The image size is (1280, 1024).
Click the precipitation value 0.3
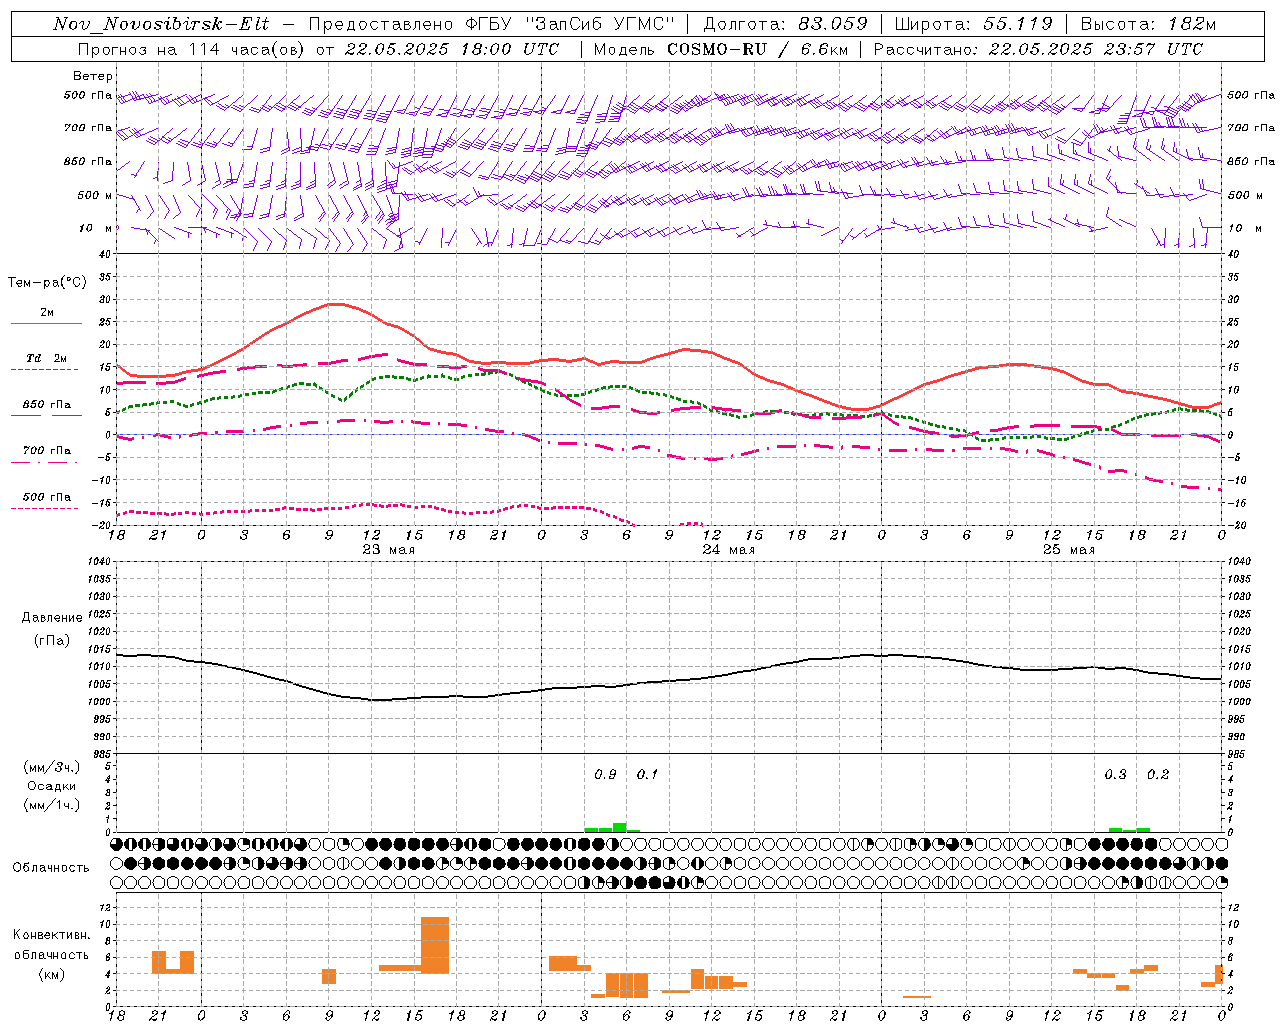1115,775
